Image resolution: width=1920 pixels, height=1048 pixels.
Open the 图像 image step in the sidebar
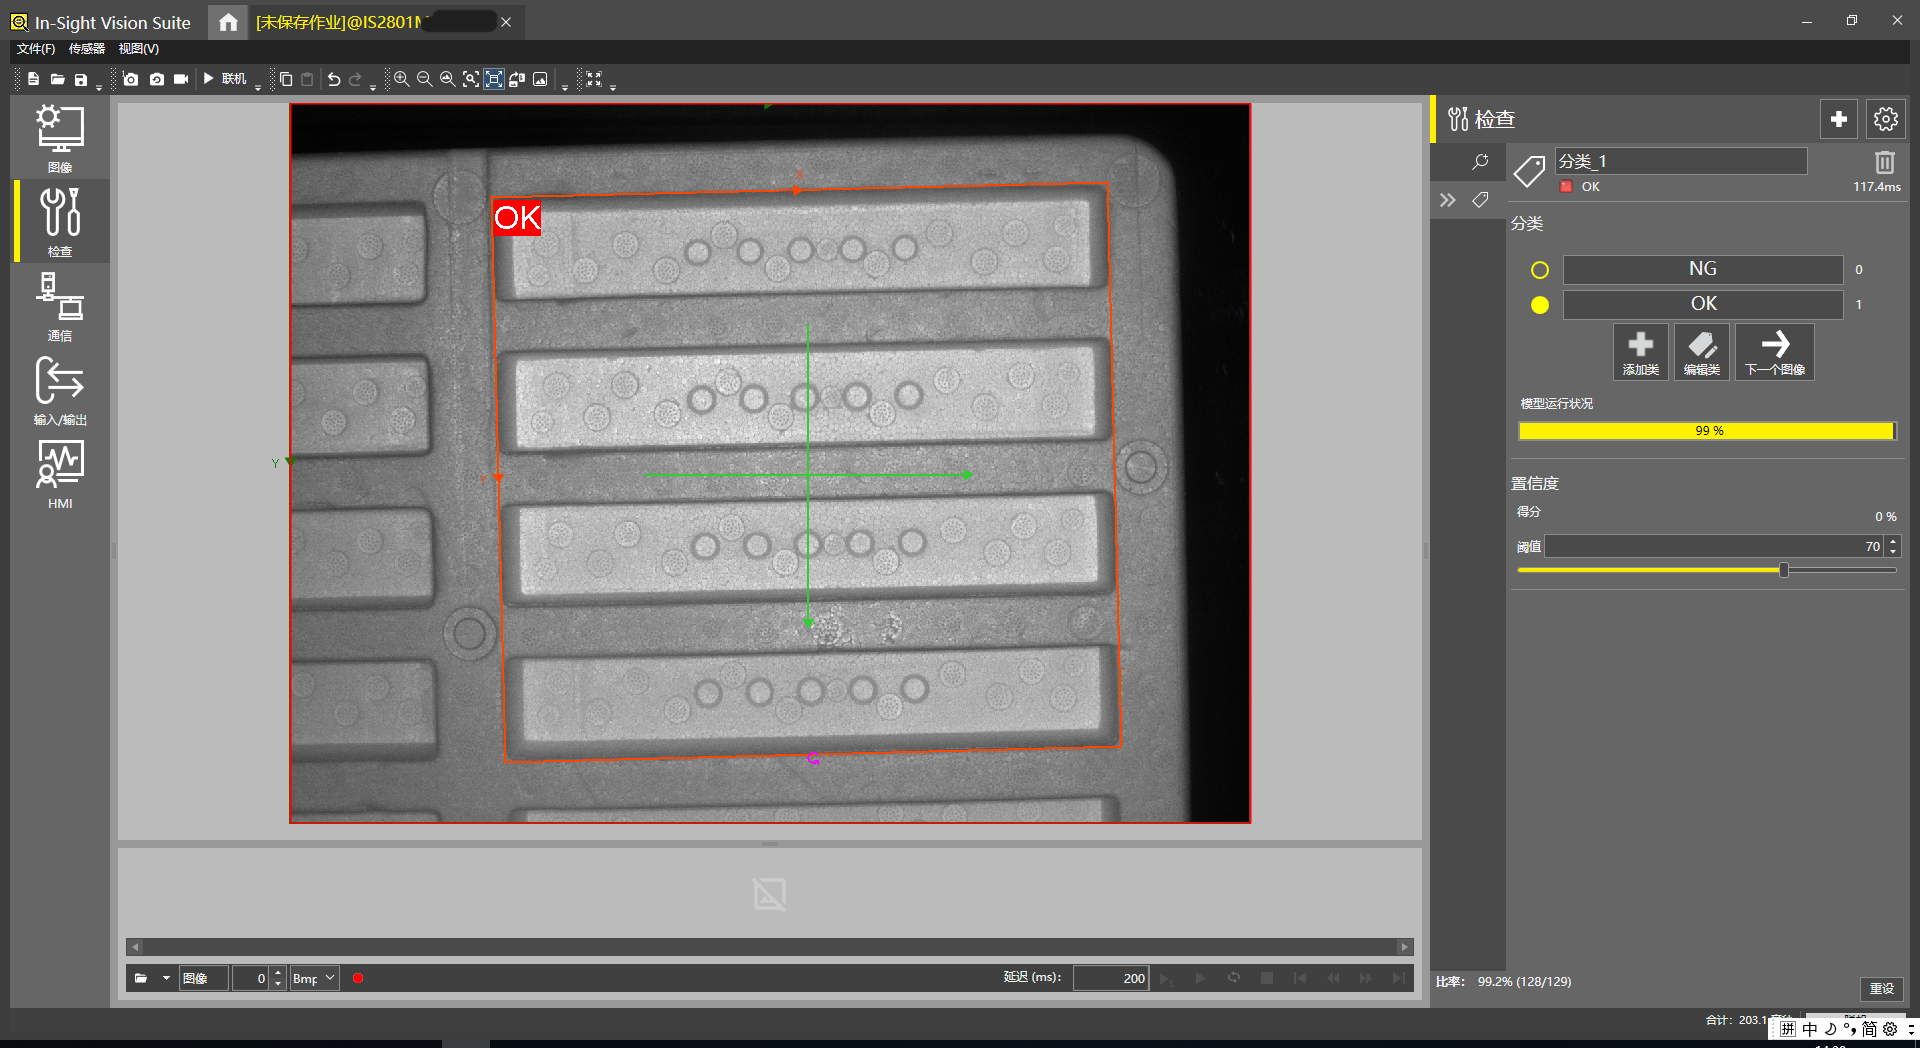pyautogui.click(x=60, y=138)
